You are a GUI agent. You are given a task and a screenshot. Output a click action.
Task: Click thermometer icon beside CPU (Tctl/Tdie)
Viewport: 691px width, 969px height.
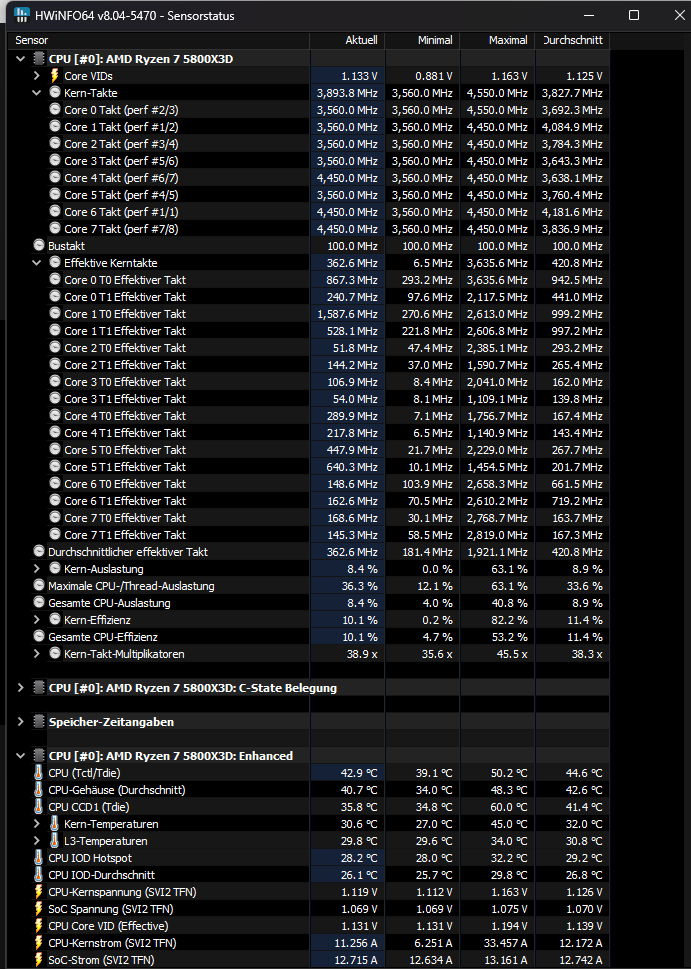point(38,772)
